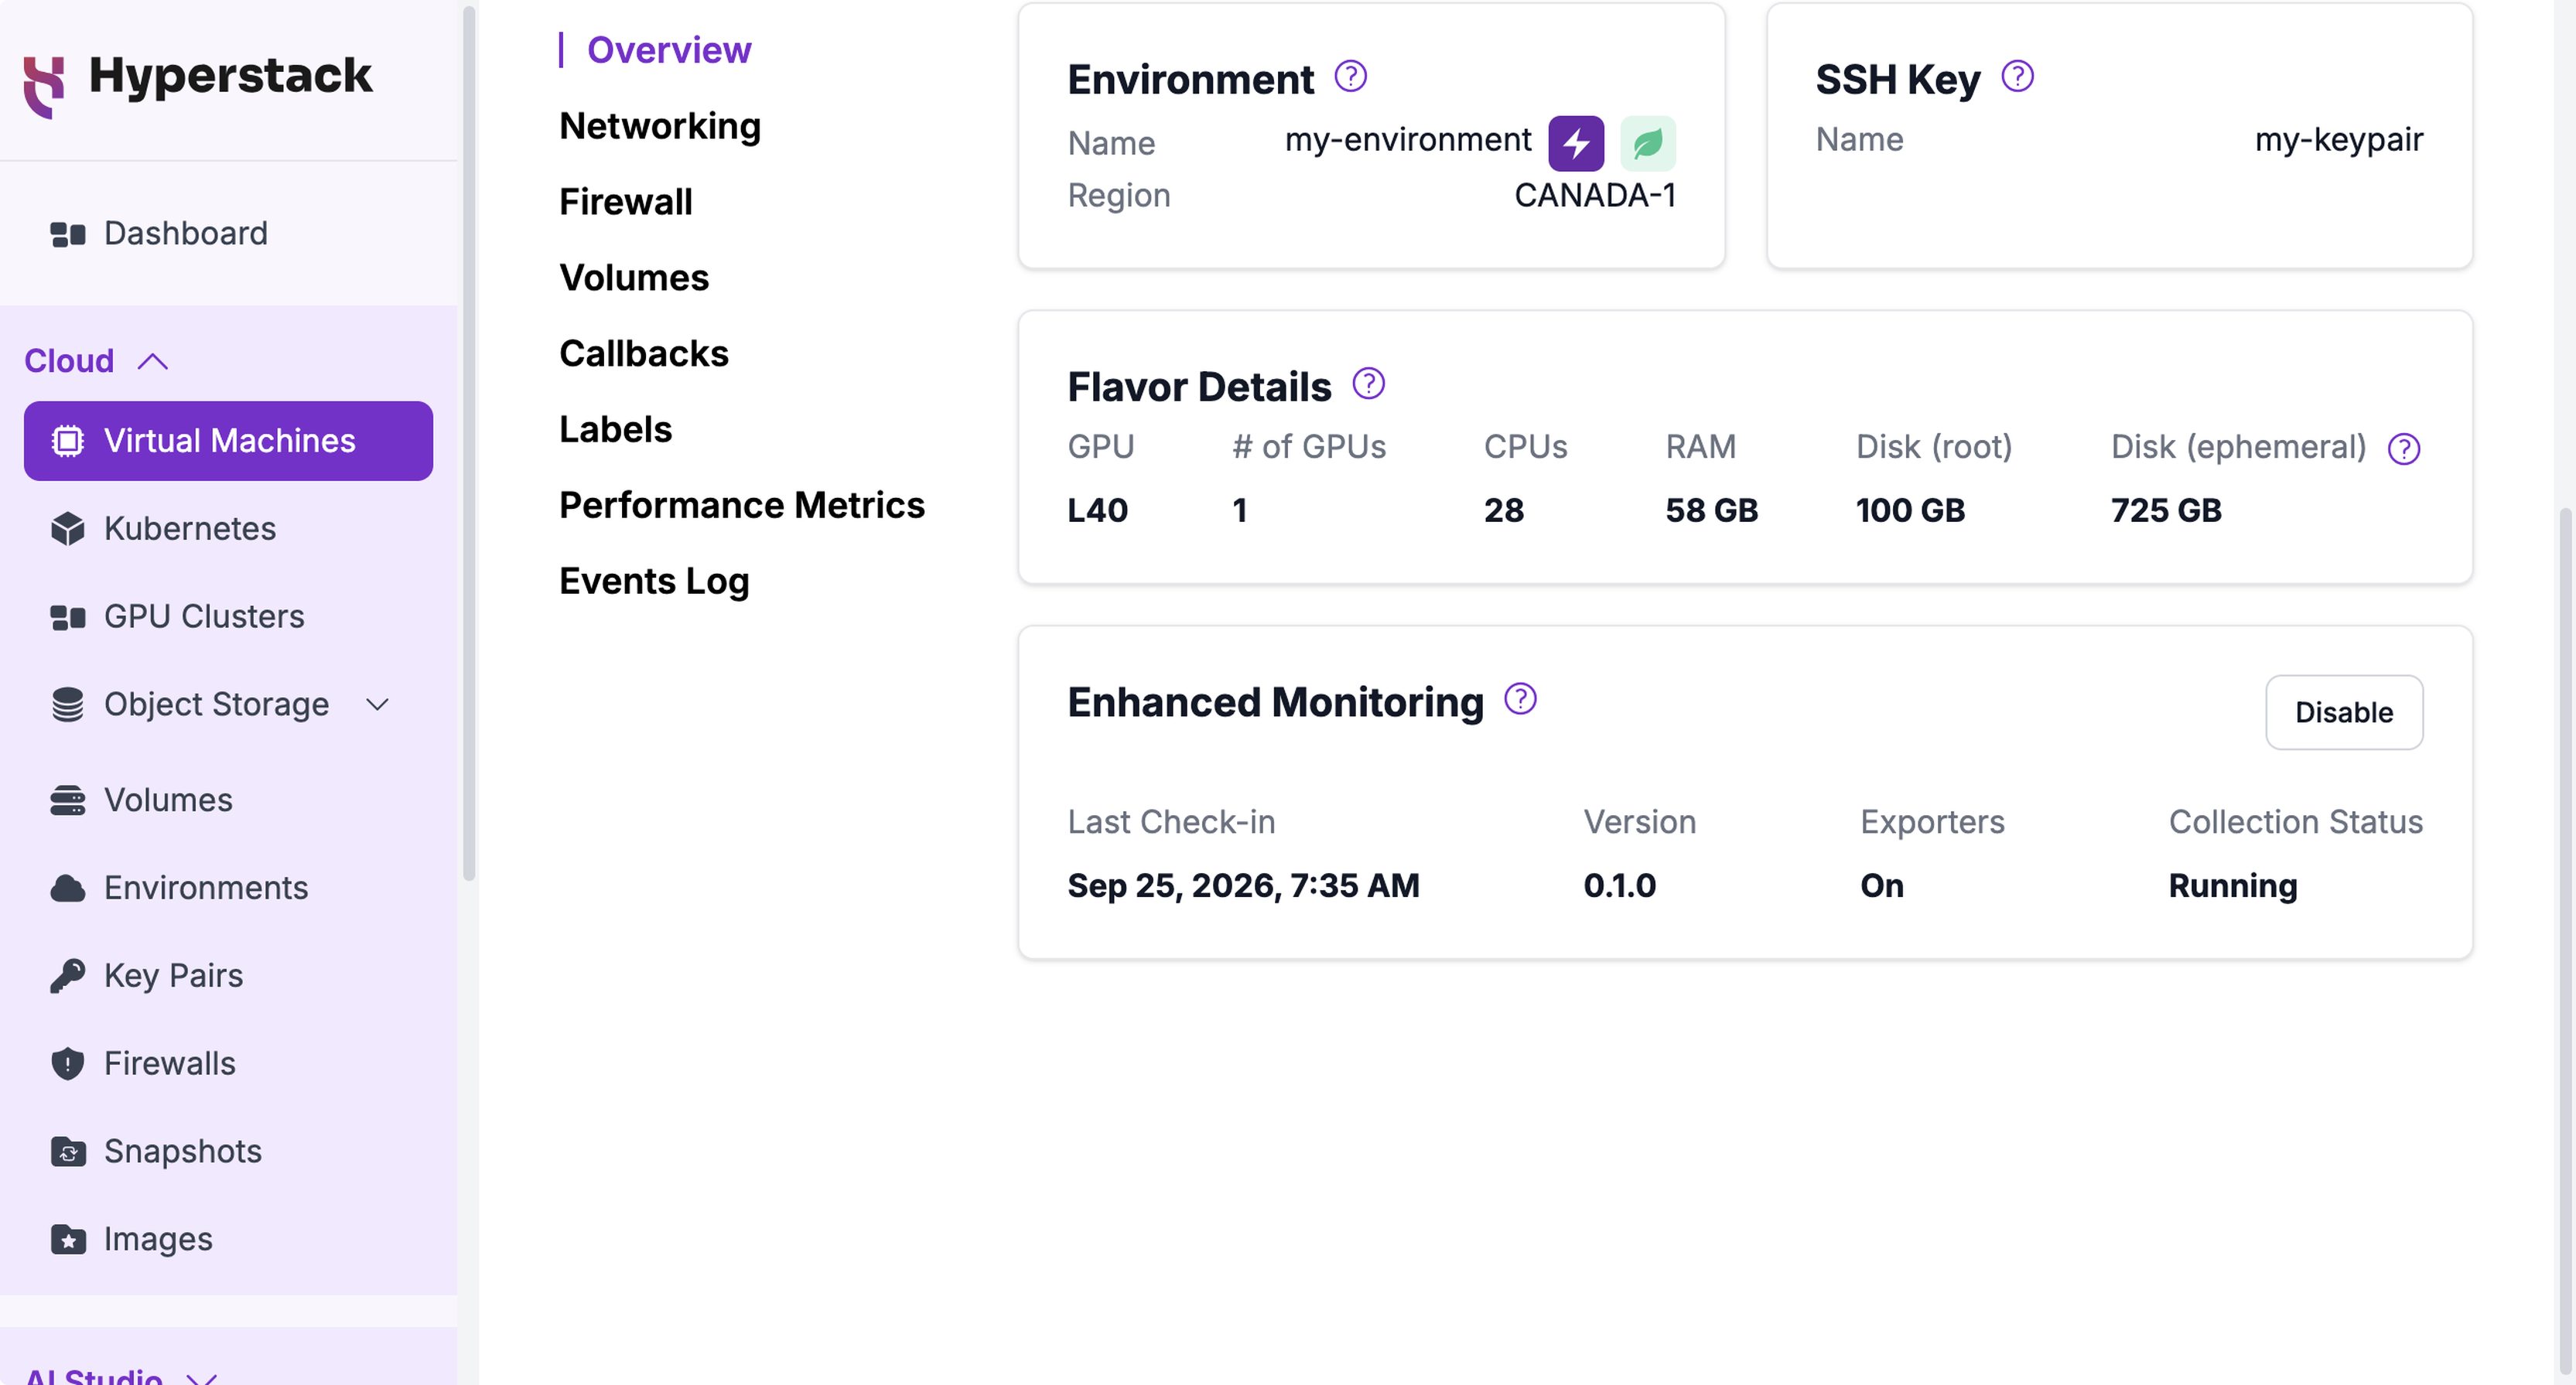Open Kubernetes page
Image resolution: width=2576 pixels, height=1385 pixels.
[228, 529]
